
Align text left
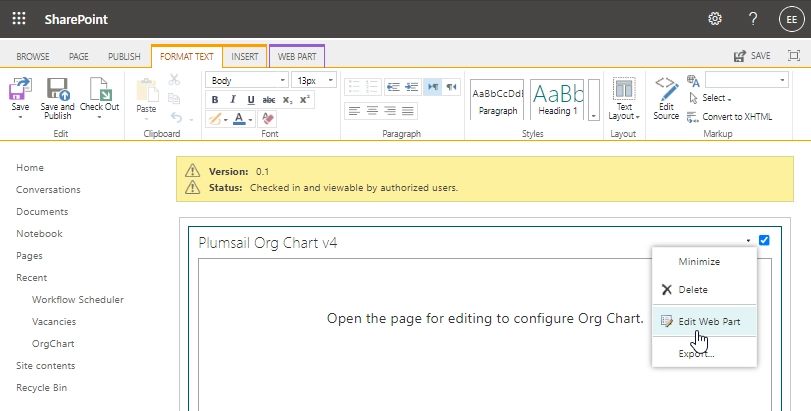[x=354, y=111]
